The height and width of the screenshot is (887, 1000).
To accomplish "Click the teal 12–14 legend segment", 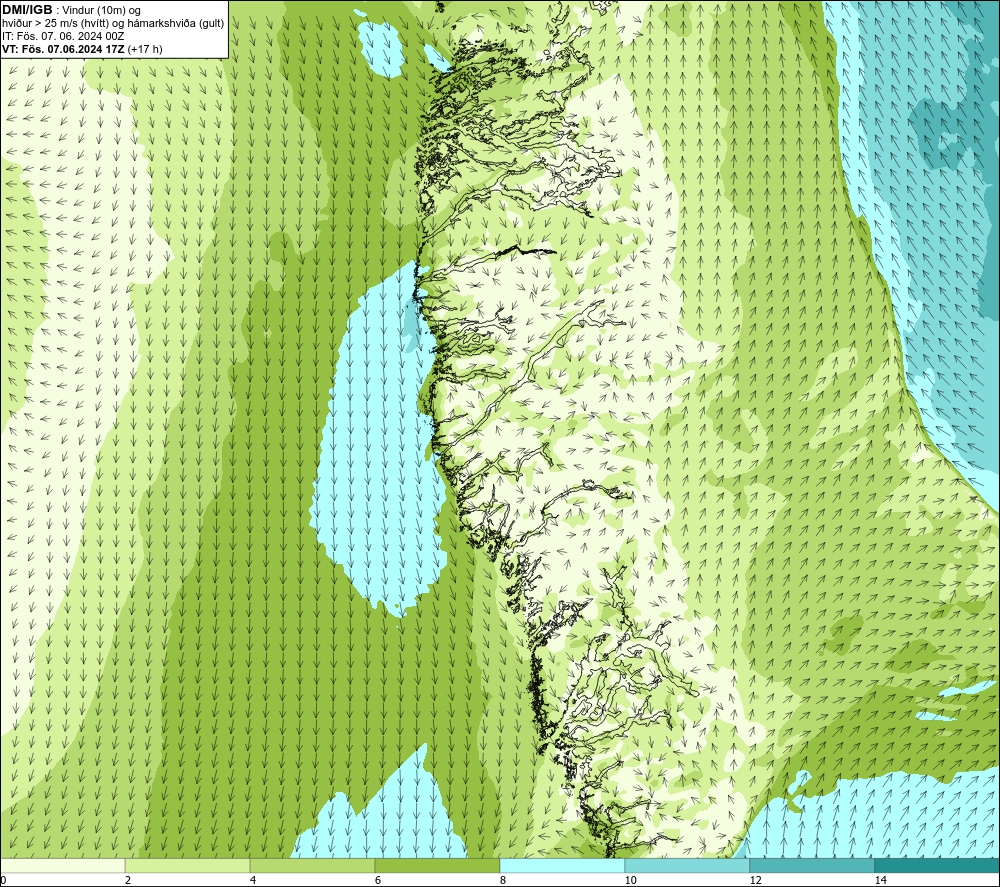I will coord(812,866).
